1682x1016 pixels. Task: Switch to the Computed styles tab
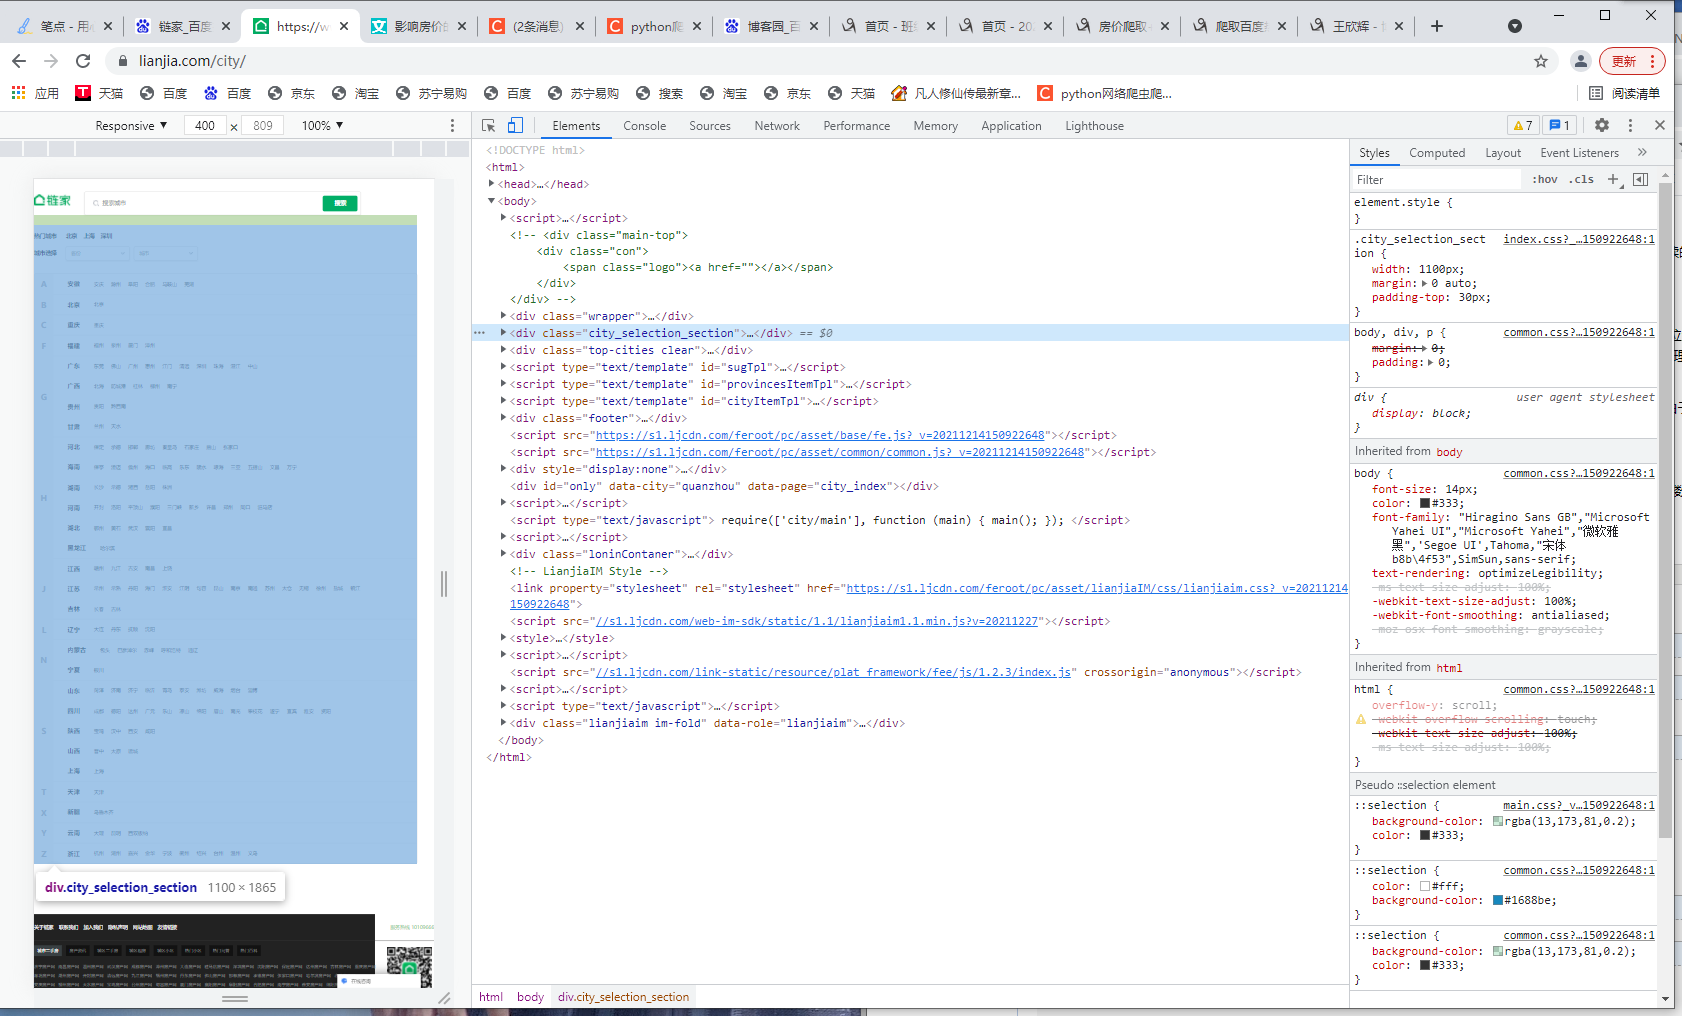pyautogui.click(x=1437, y=153)
